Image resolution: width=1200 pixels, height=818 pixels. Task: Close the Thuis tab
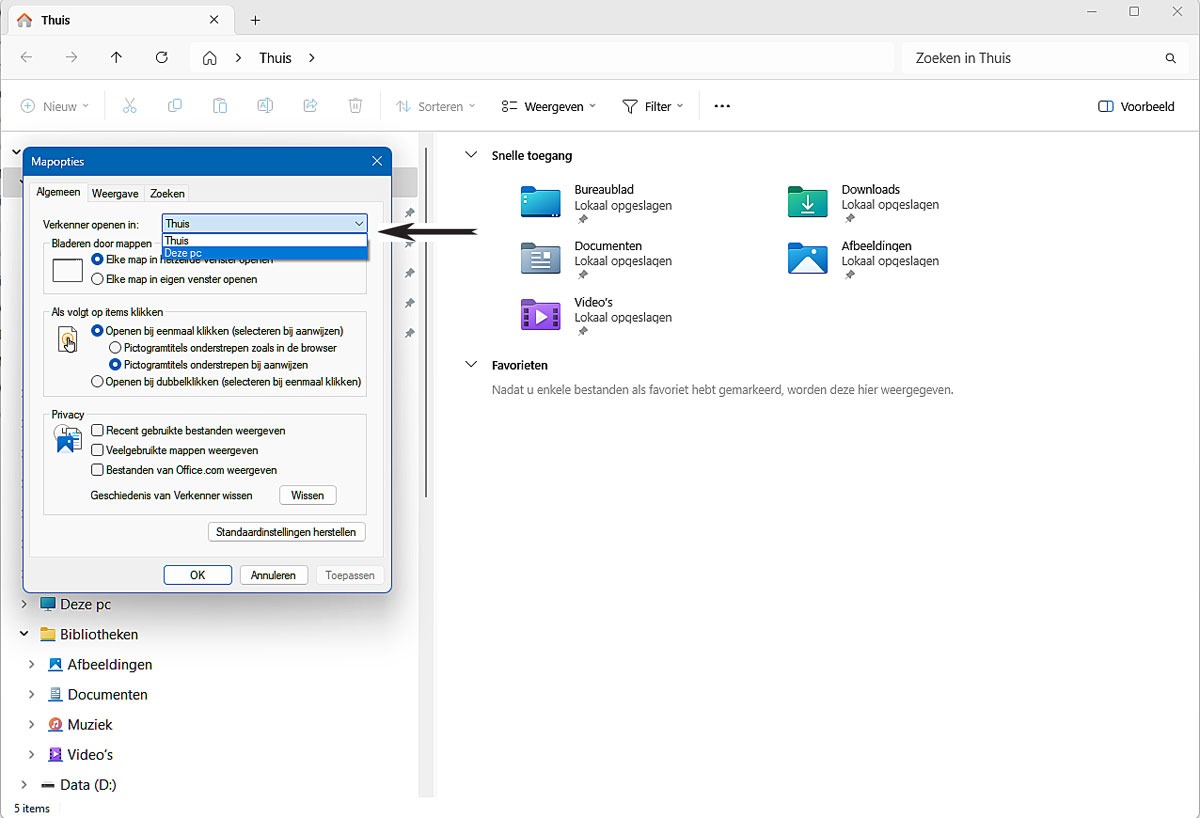(x=214, y=20)
